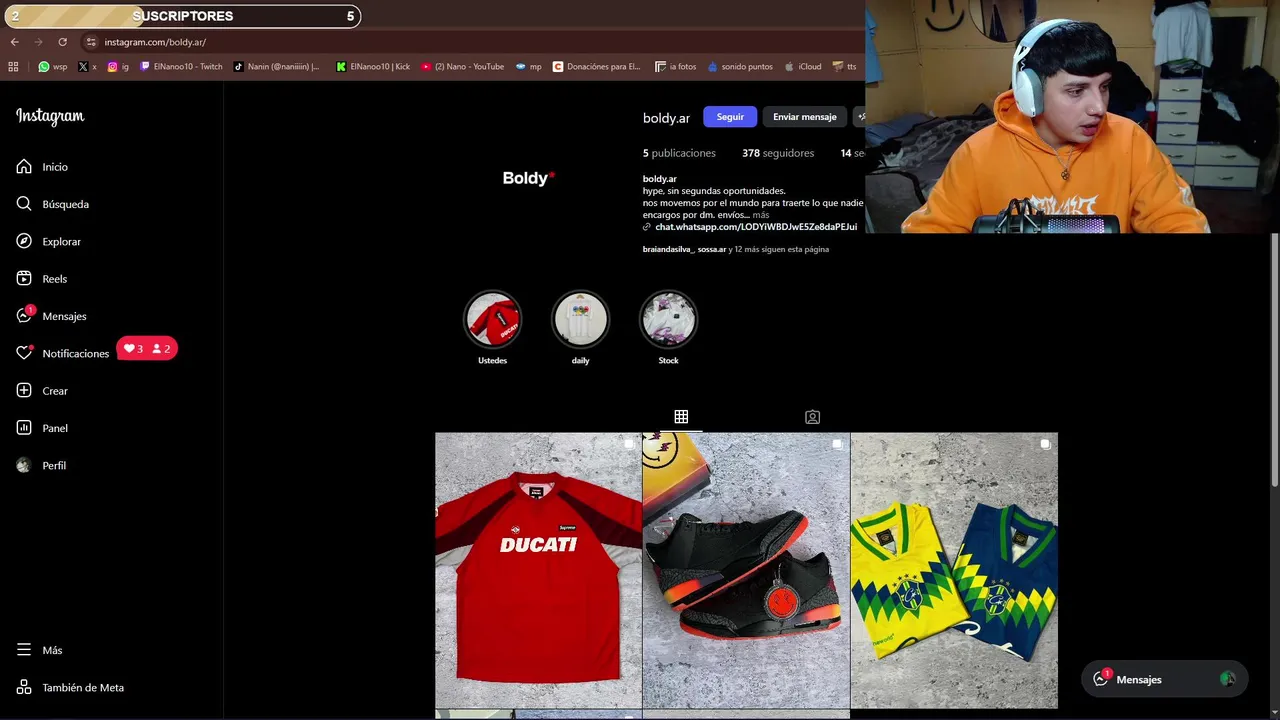Open the X bookmark
The width and height of the screenshot is (1280, 720).
pos(87,67)
